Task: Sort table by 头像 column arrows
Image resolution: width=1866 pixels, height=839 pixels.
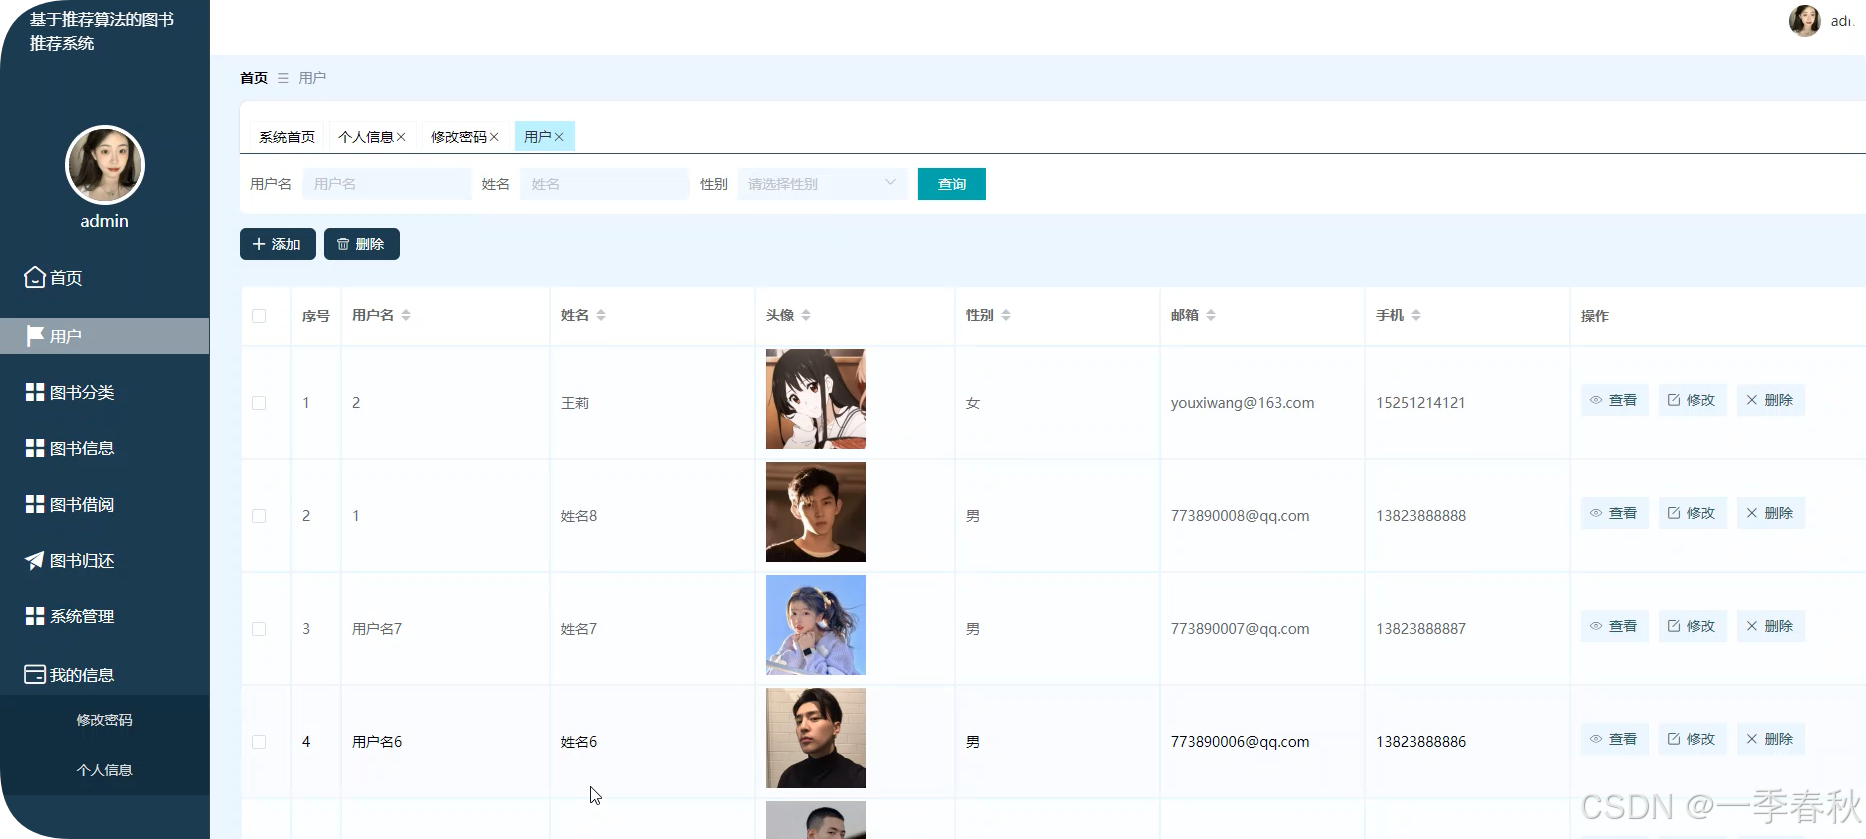Action: pyautogui.click(x=806, y=315)
